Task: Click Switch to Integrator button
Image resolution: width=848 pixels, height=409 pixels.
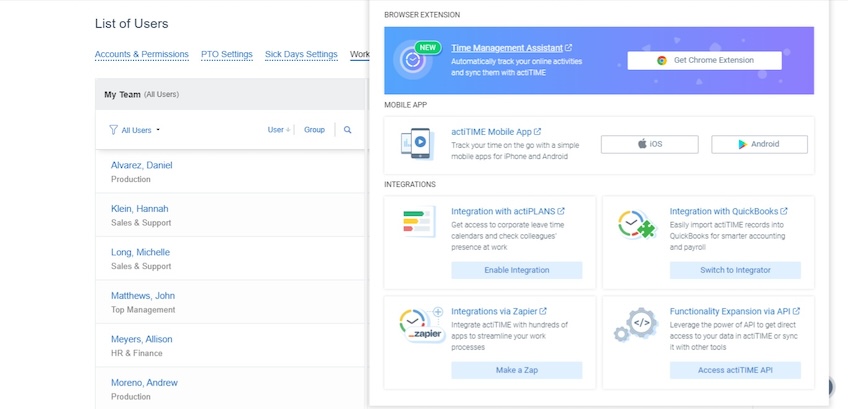Action: [x=735, y=270]
